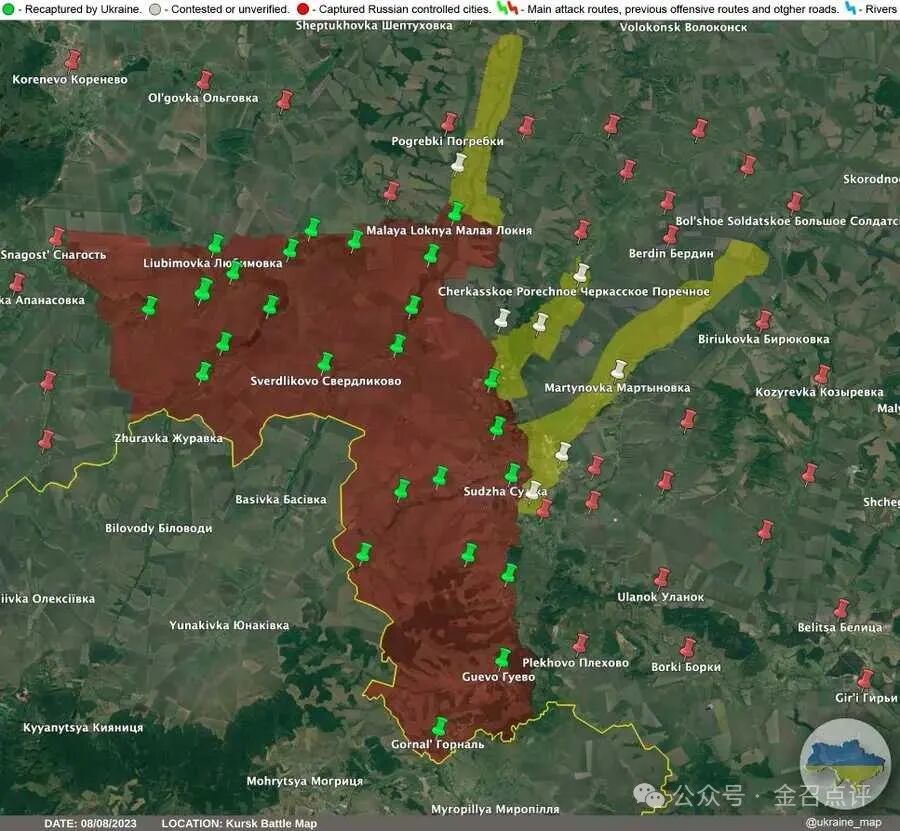
Task: Click the 'Kyyanytsya' place label
Action: click(x=83, y=728)
